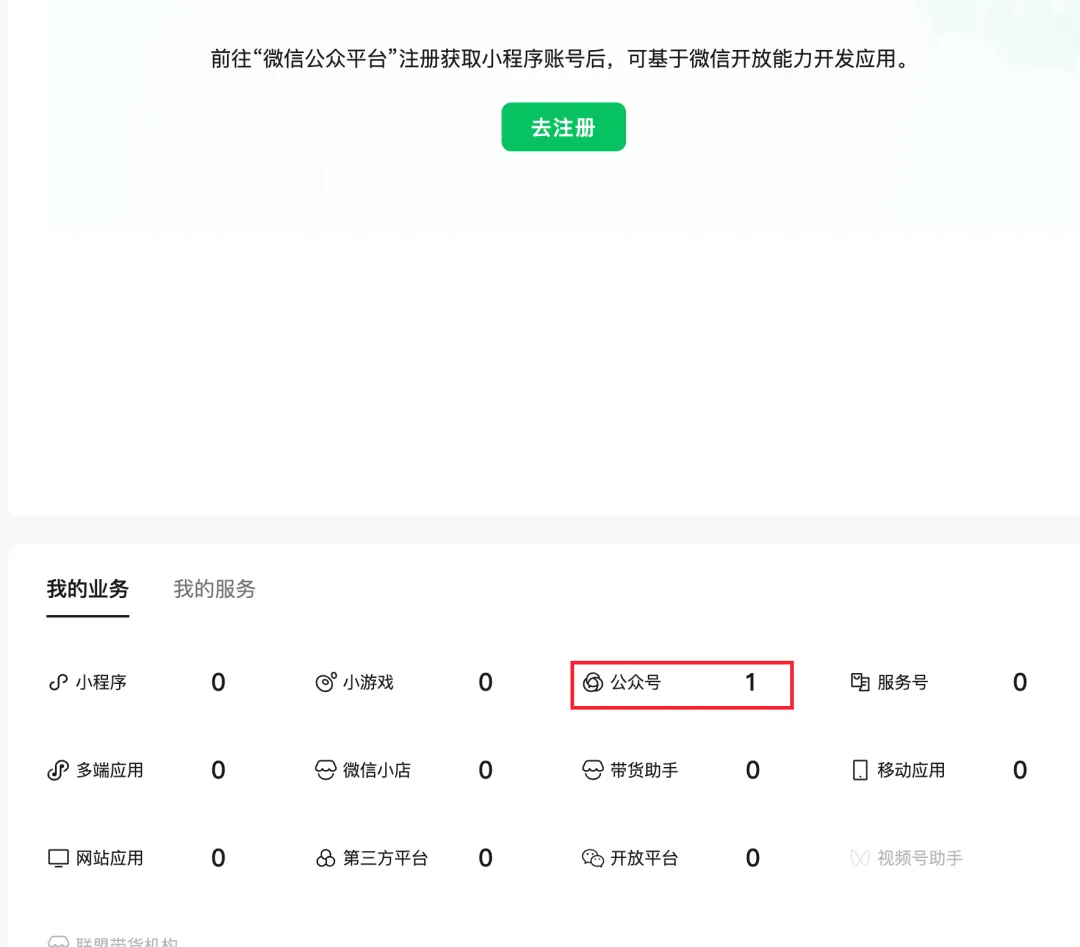Image resolution: width=1080 pixels, height=947 pixels.
Task: Open the 带货助手 business entry
Action: tap(644, 770)
